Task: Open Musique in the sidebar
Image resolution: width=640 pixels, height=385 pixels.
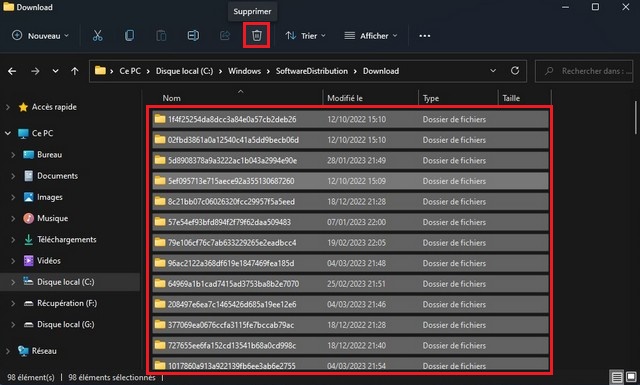Action: [x=53, y=218]
